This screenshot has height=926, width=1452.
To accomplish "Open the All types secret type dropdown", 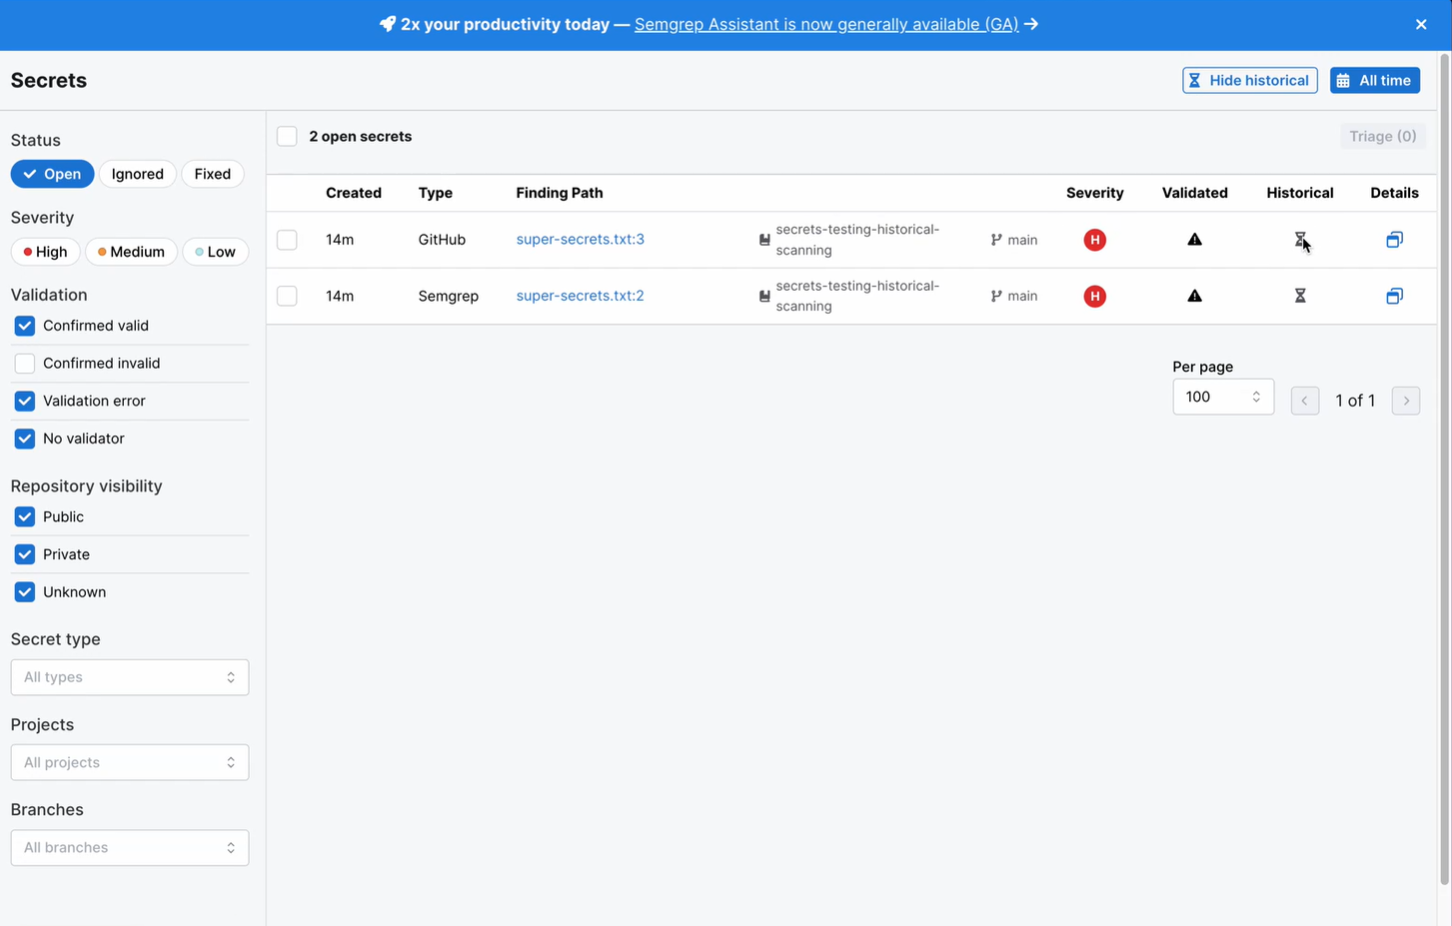I will tap(129, 677).
